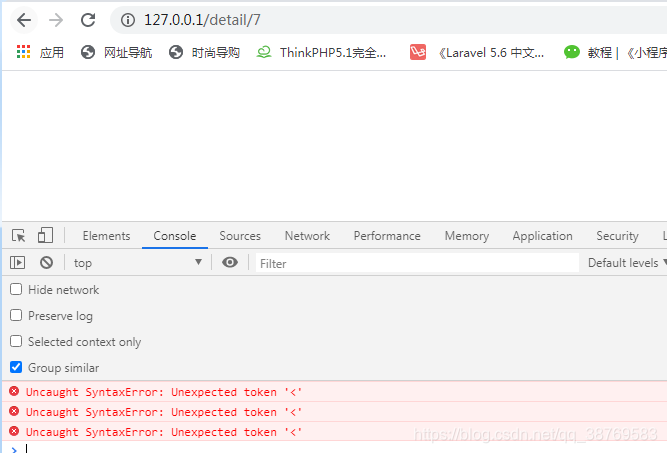Open the top context dropdown
Viewport: 667px width, 453px height.
pos(137,262)
